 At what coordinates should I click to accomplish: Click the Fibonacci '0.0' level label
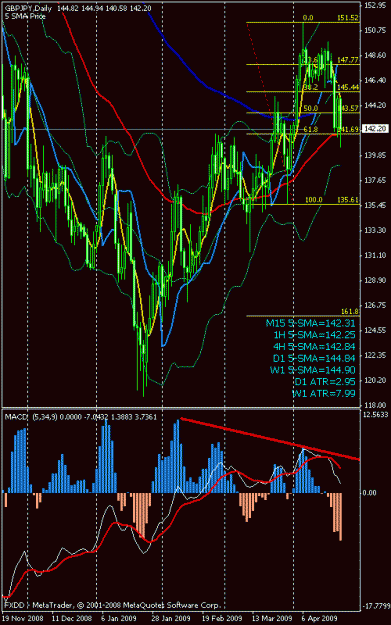click(x=308, y=18)
